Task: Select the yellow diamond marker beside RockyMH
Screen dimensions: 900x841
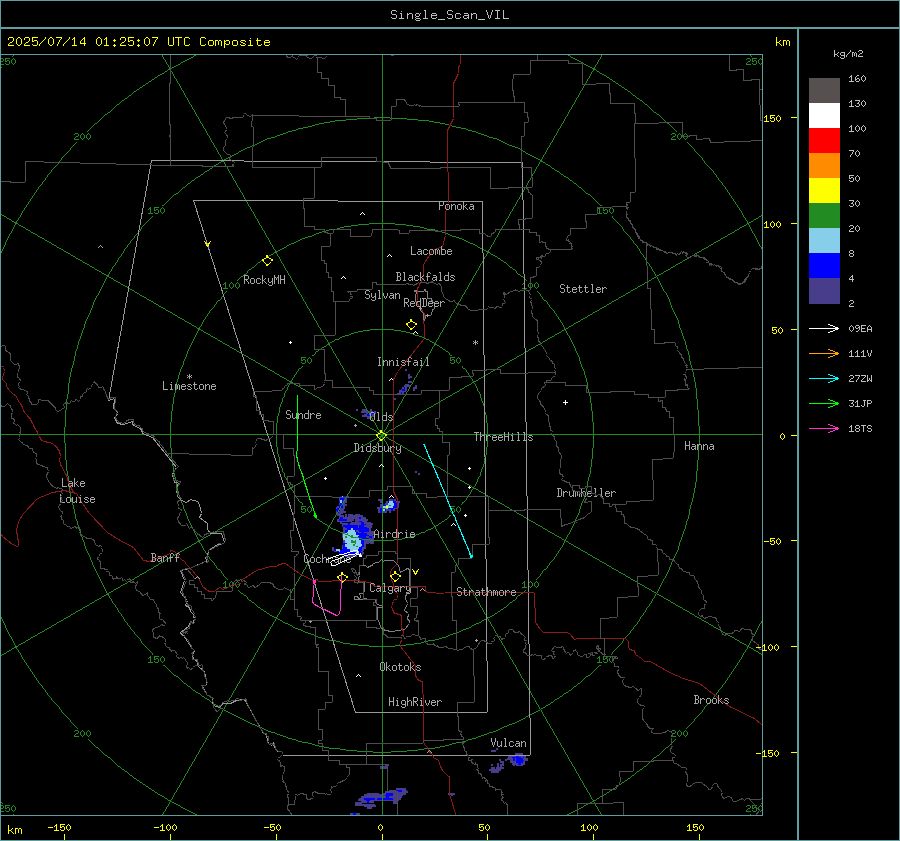Action: click(267, 261)
